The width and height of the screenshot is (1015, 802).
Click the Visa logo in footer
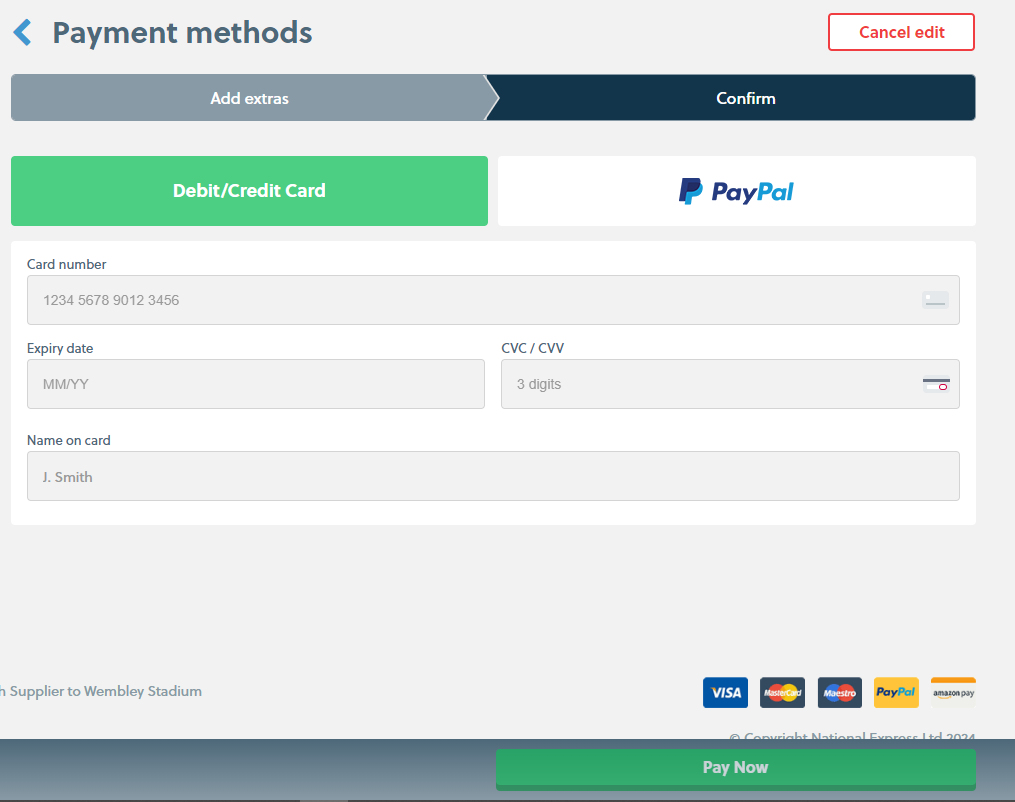(x=725, y=692)
